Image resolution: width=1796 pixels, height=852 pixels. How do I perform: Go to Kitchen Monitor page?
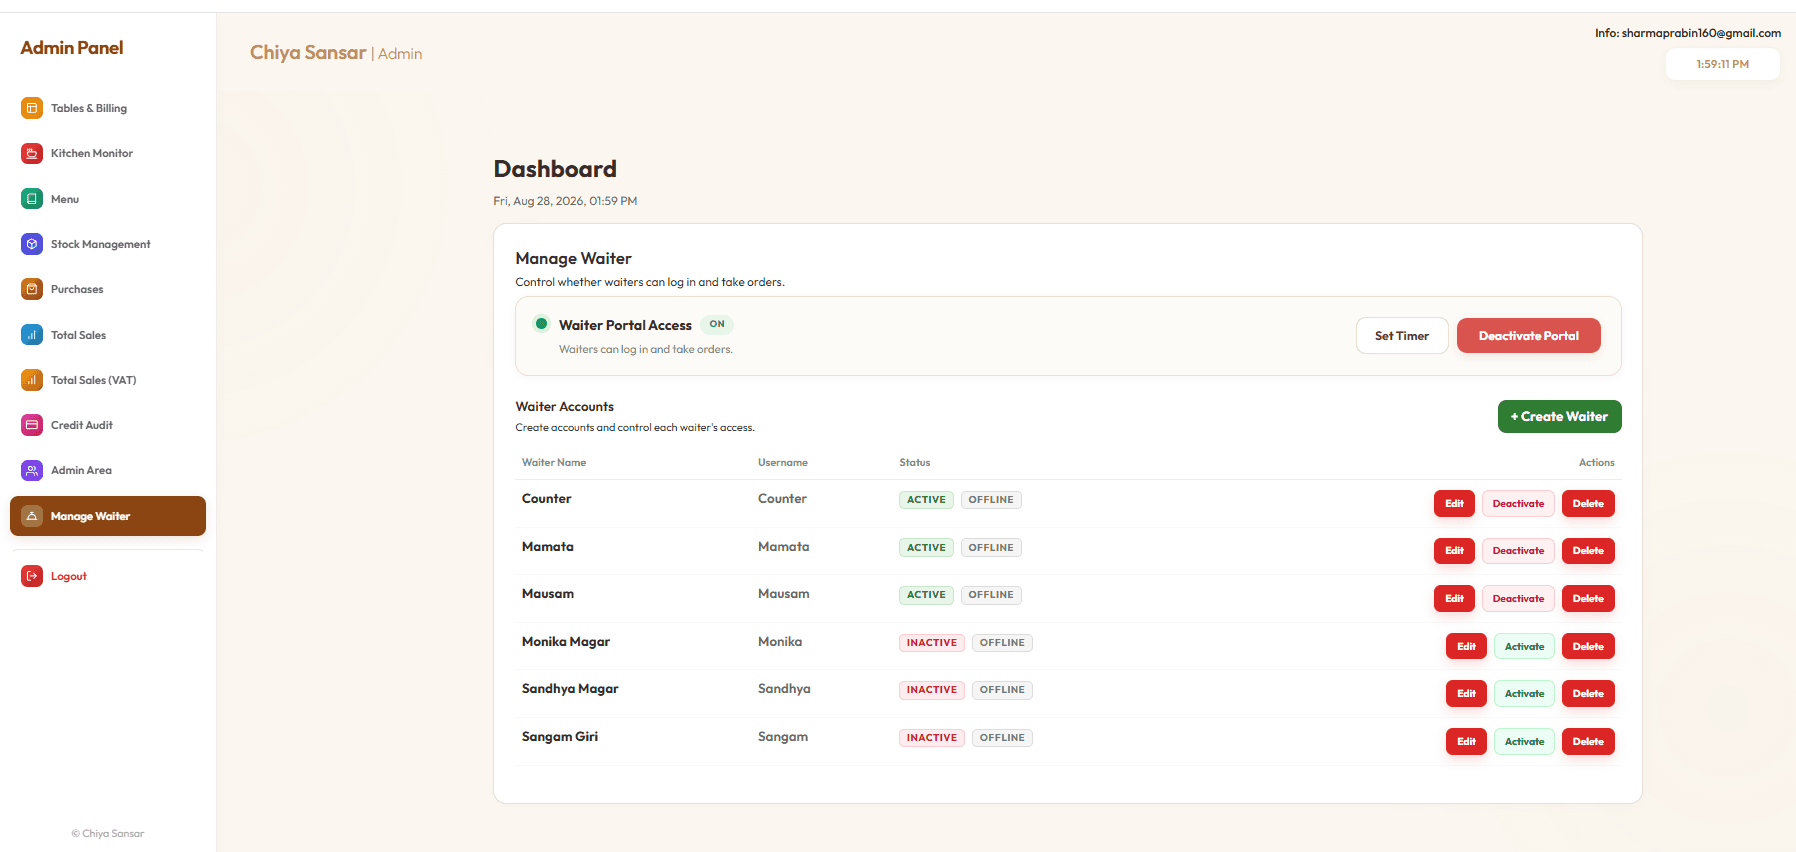pos(108,153)
